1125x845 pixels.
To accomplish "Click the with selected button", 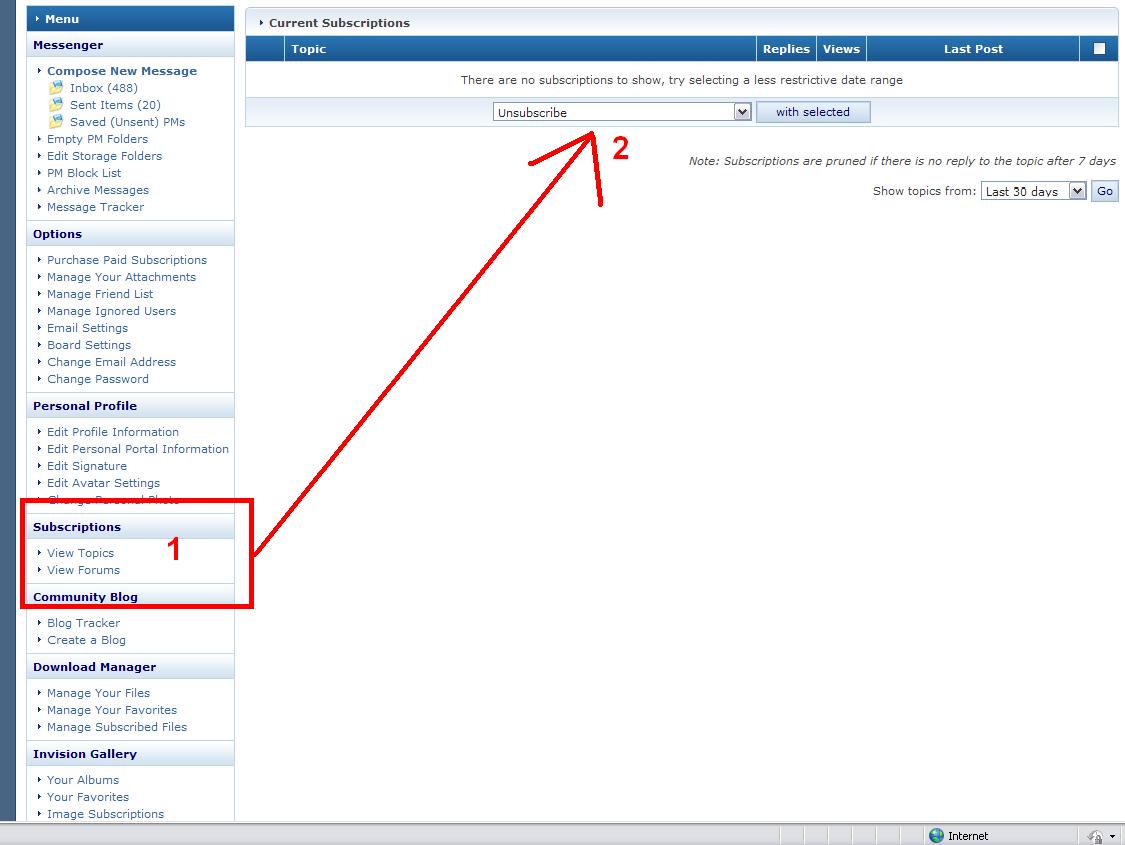I will click(x=813, y=112).
